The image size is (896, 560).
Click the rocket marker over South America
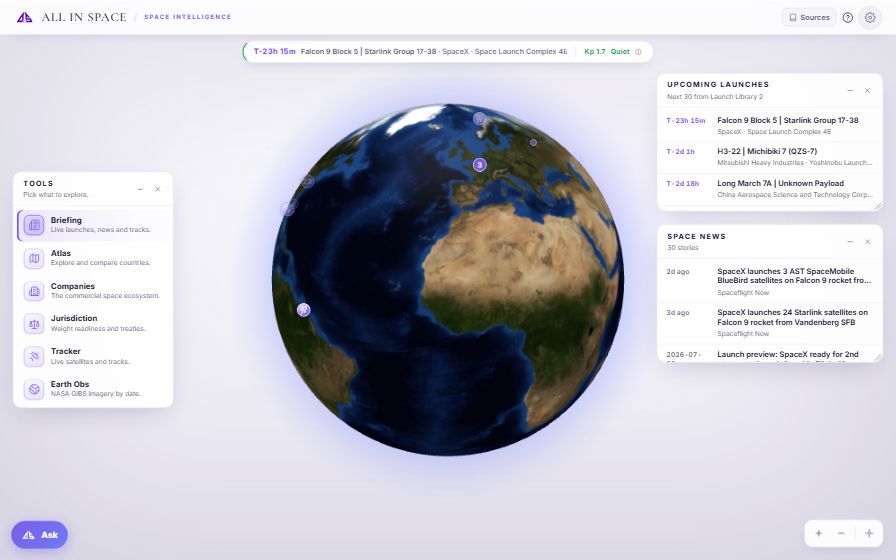click(x=303, y=310)
